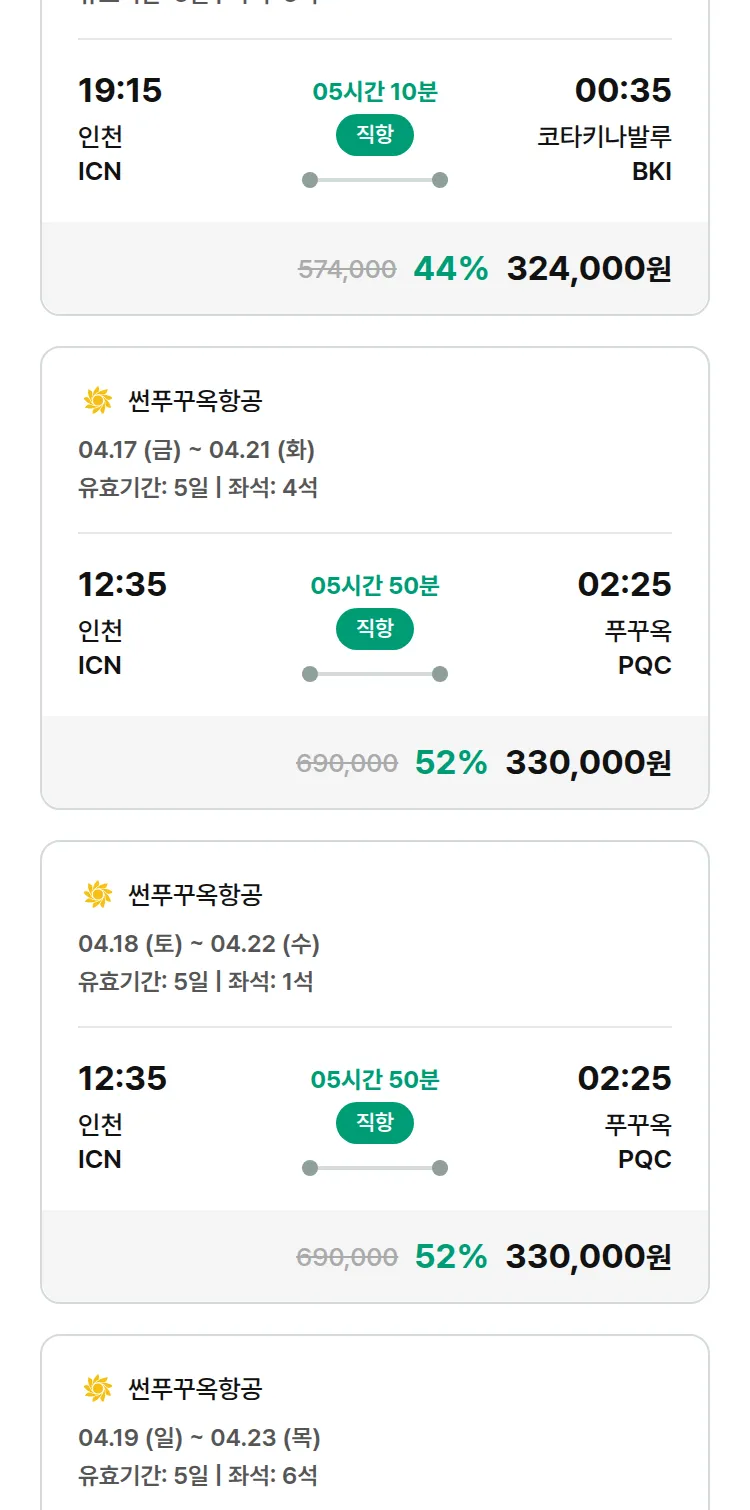Viewport: 750px width, 1510px height.
Task: Open the 04.19 (일) ~ 04.23 (목) date range
Action: click(199, 1438)
